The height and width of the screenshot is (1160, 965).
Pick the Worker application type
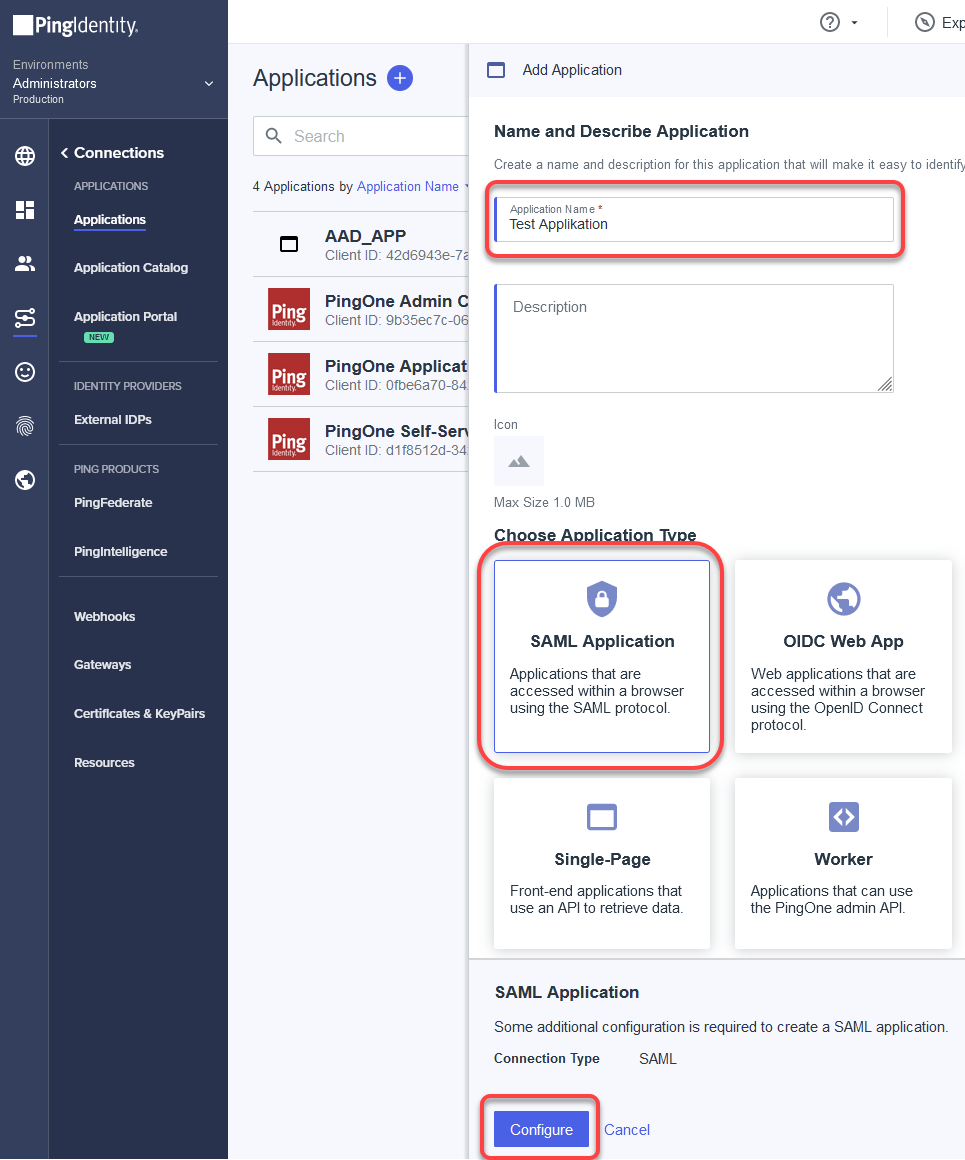843,863
